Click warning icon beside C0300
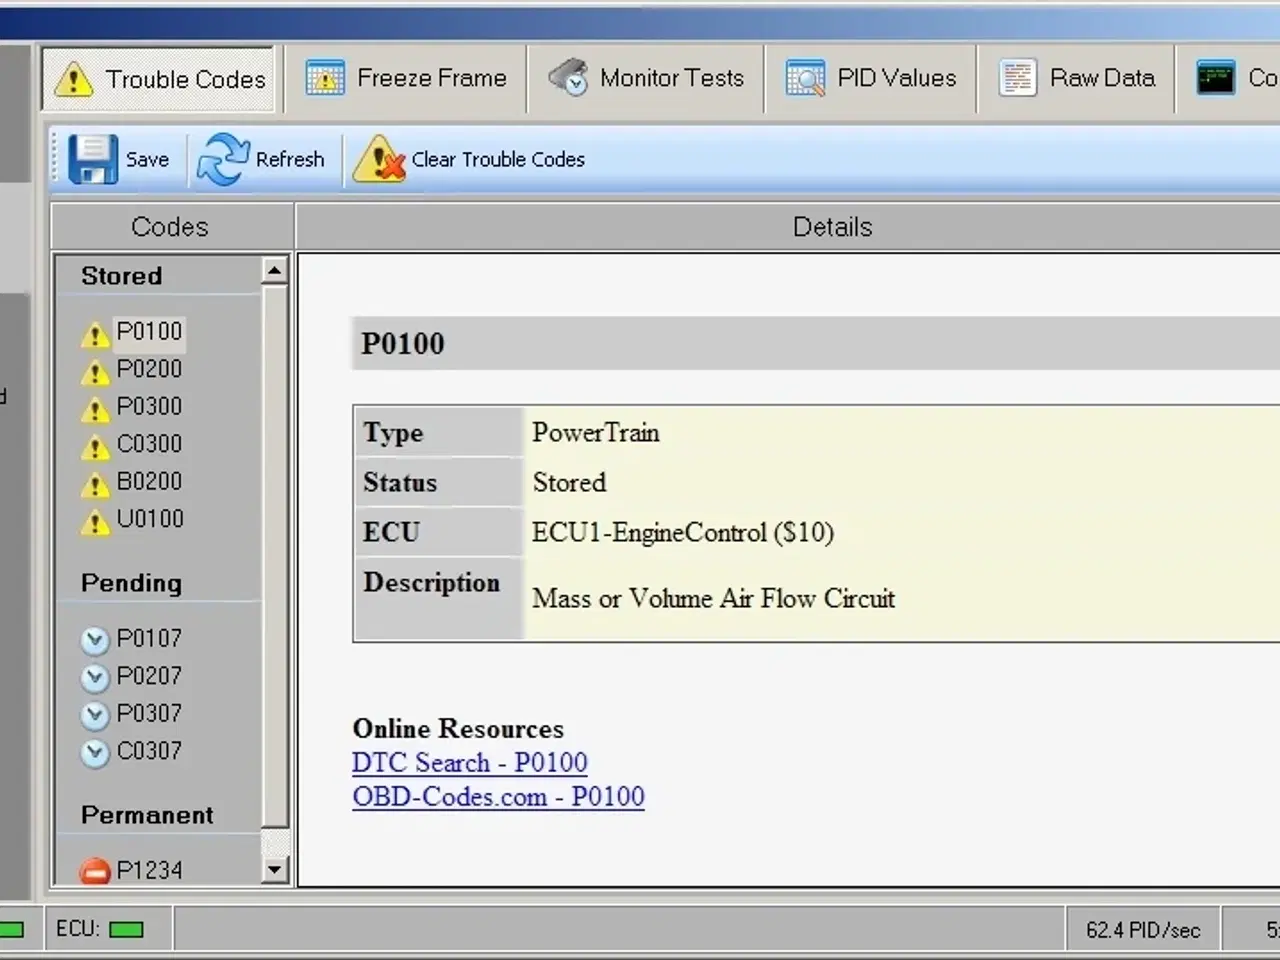Viewport: 1280px width, 960px height. [x=95, y=447]
